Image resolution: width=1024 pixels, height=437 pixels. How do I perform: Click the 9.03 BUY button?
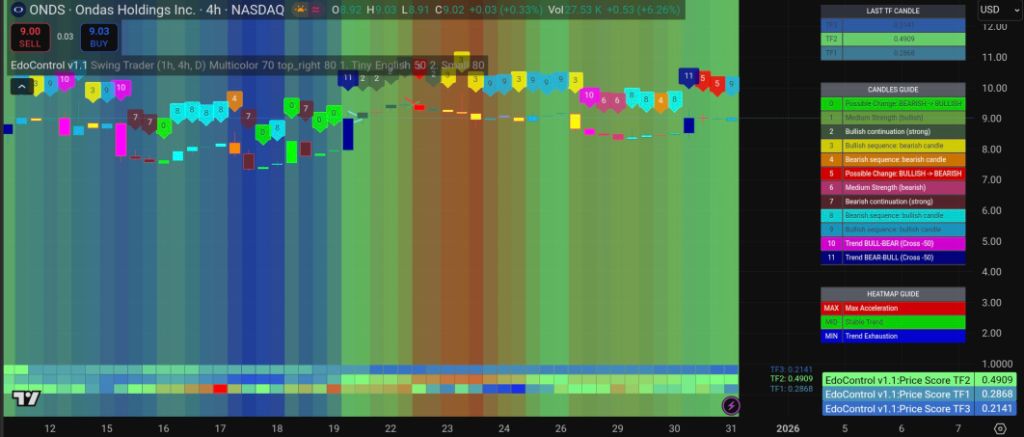pos(99,37)
